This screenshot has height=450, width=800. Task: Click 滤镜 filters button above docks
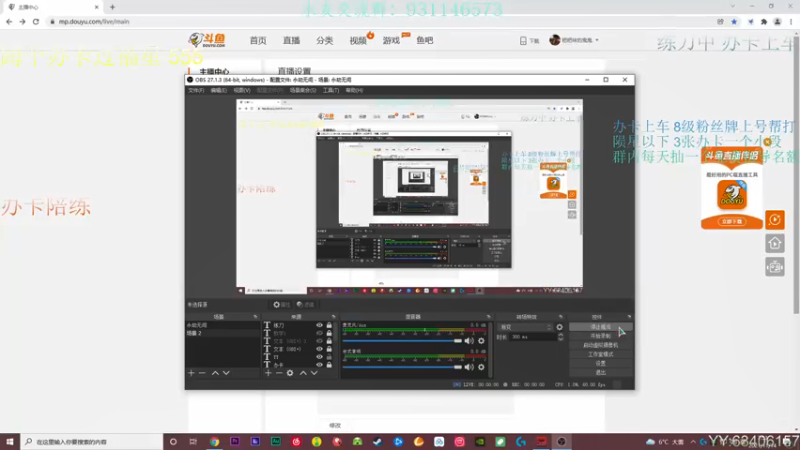coord(306,305)
